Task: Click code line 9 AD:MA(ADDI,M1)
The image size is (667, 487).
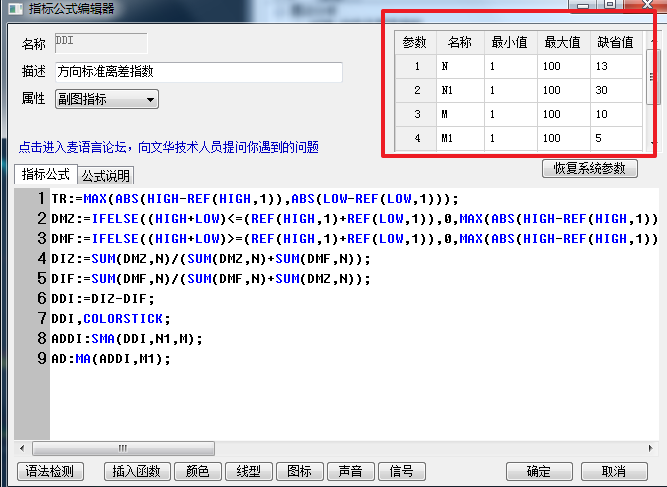Action: click(111, 359)
